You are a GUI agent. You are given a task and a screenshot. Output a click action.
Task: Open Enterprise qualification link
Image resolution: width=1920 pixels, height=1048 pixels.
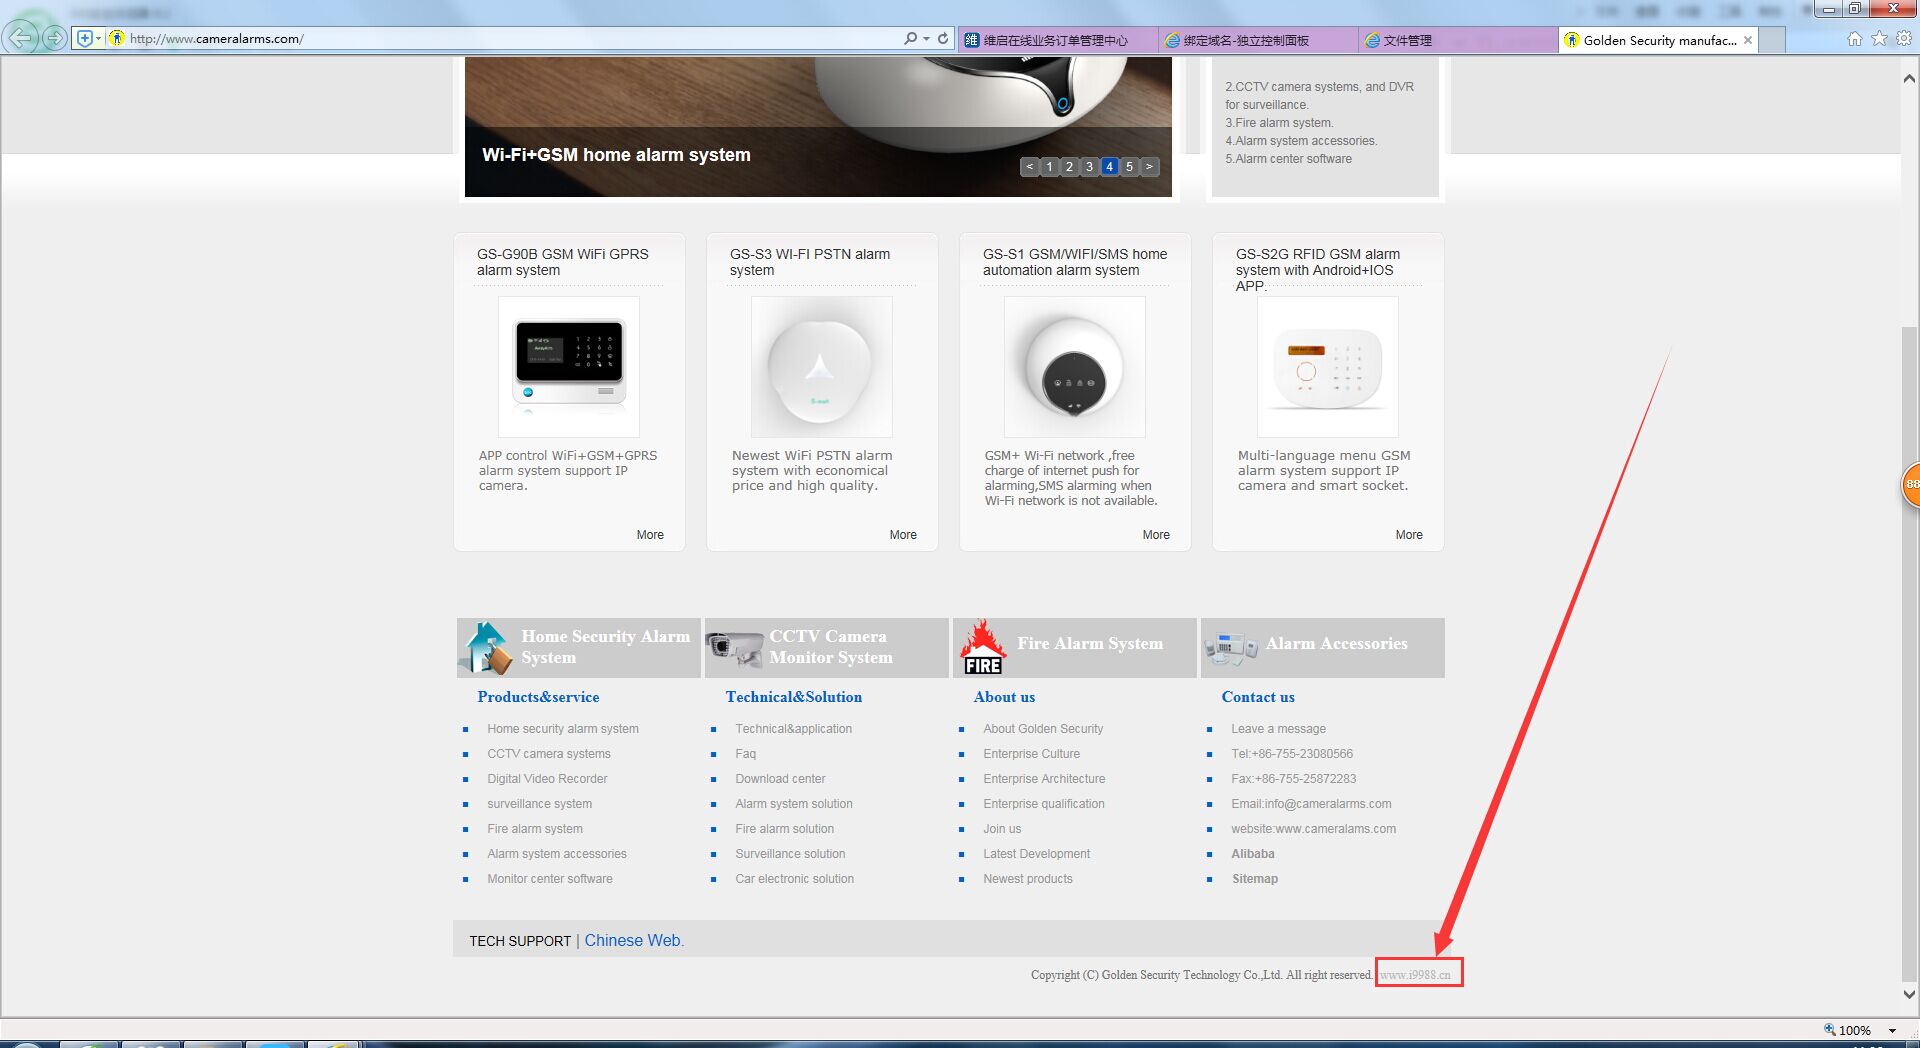coord(1044,804)
